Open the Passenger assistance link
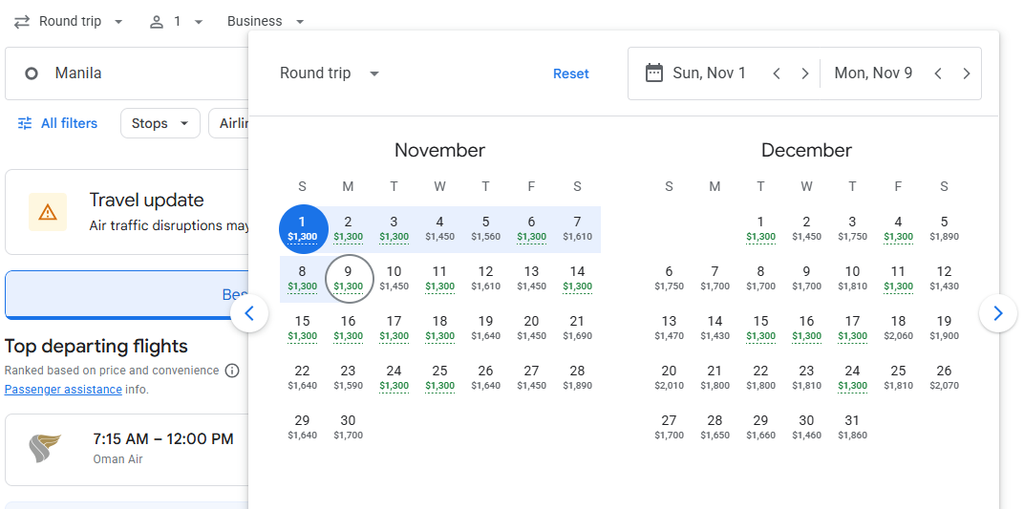 coord(63,389)
